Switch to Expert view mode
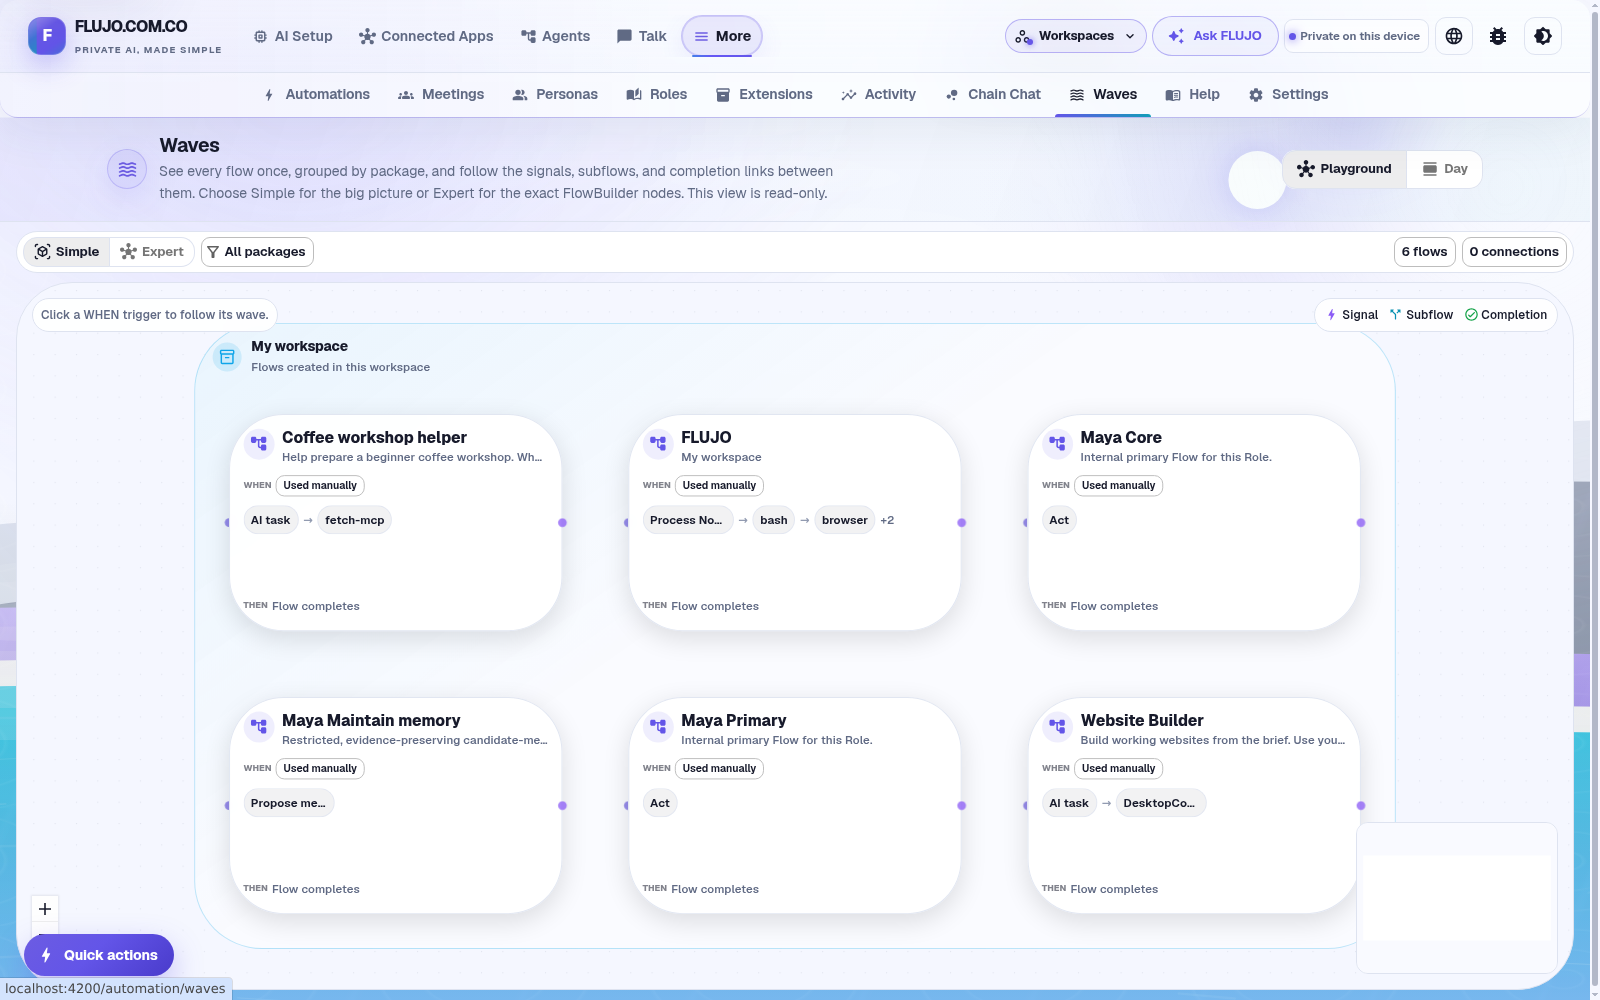1600x1000 pixels. coord(152,252)
